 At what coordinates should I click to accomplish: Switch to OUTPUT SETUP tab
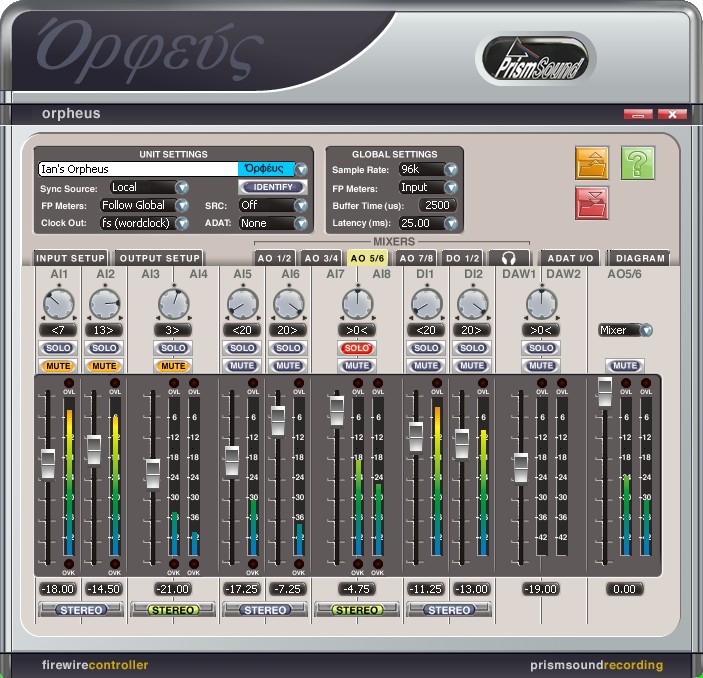tap(159, 258)
